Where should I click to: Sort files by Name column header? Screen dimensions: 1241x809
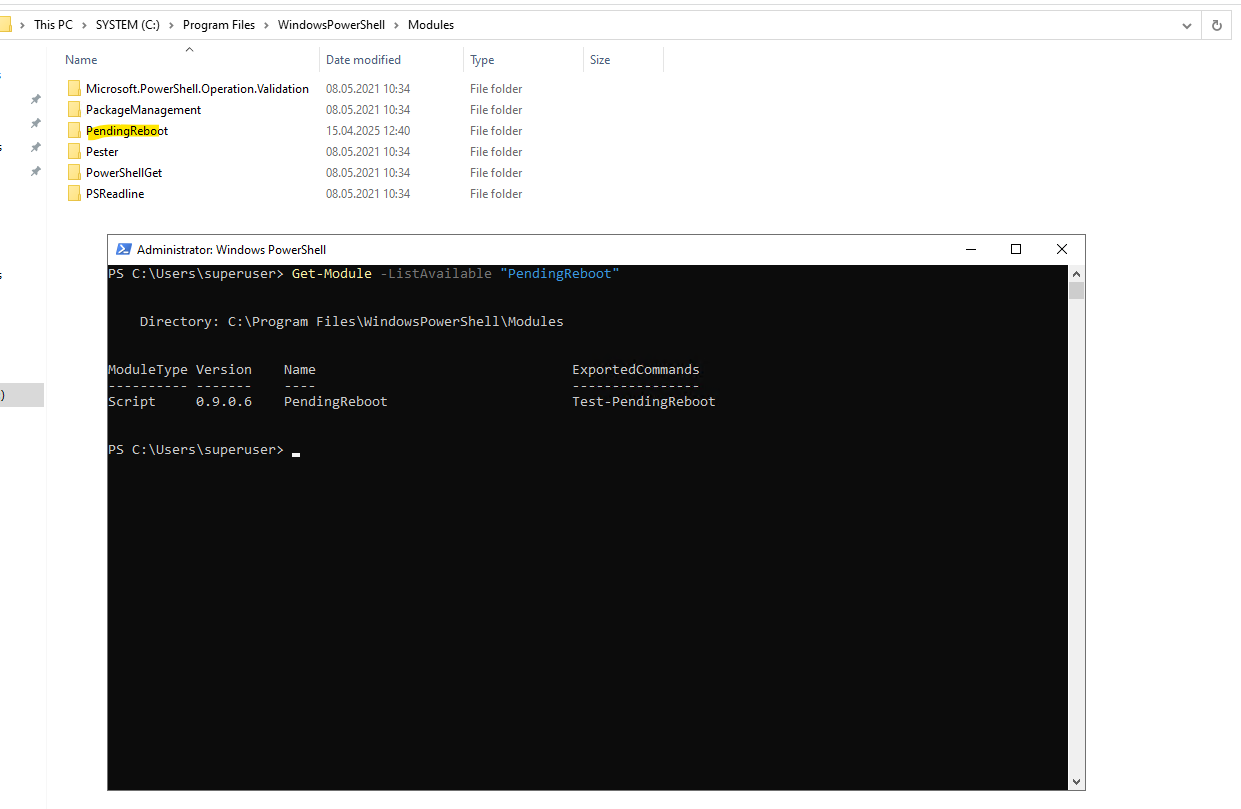coord(82,60)
